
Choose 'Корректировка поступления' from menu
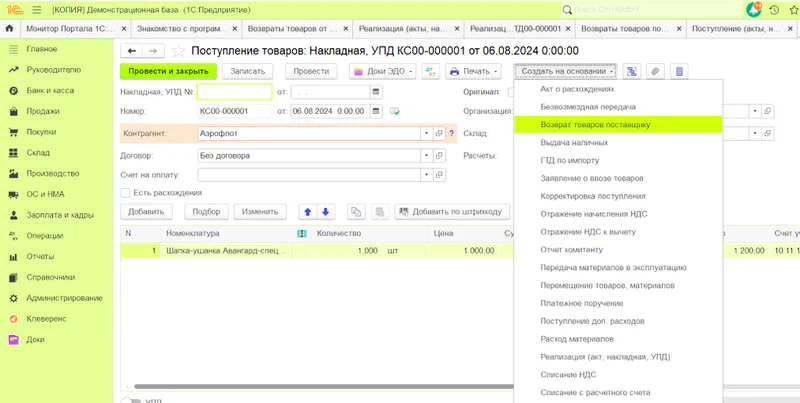click(593, 196)
